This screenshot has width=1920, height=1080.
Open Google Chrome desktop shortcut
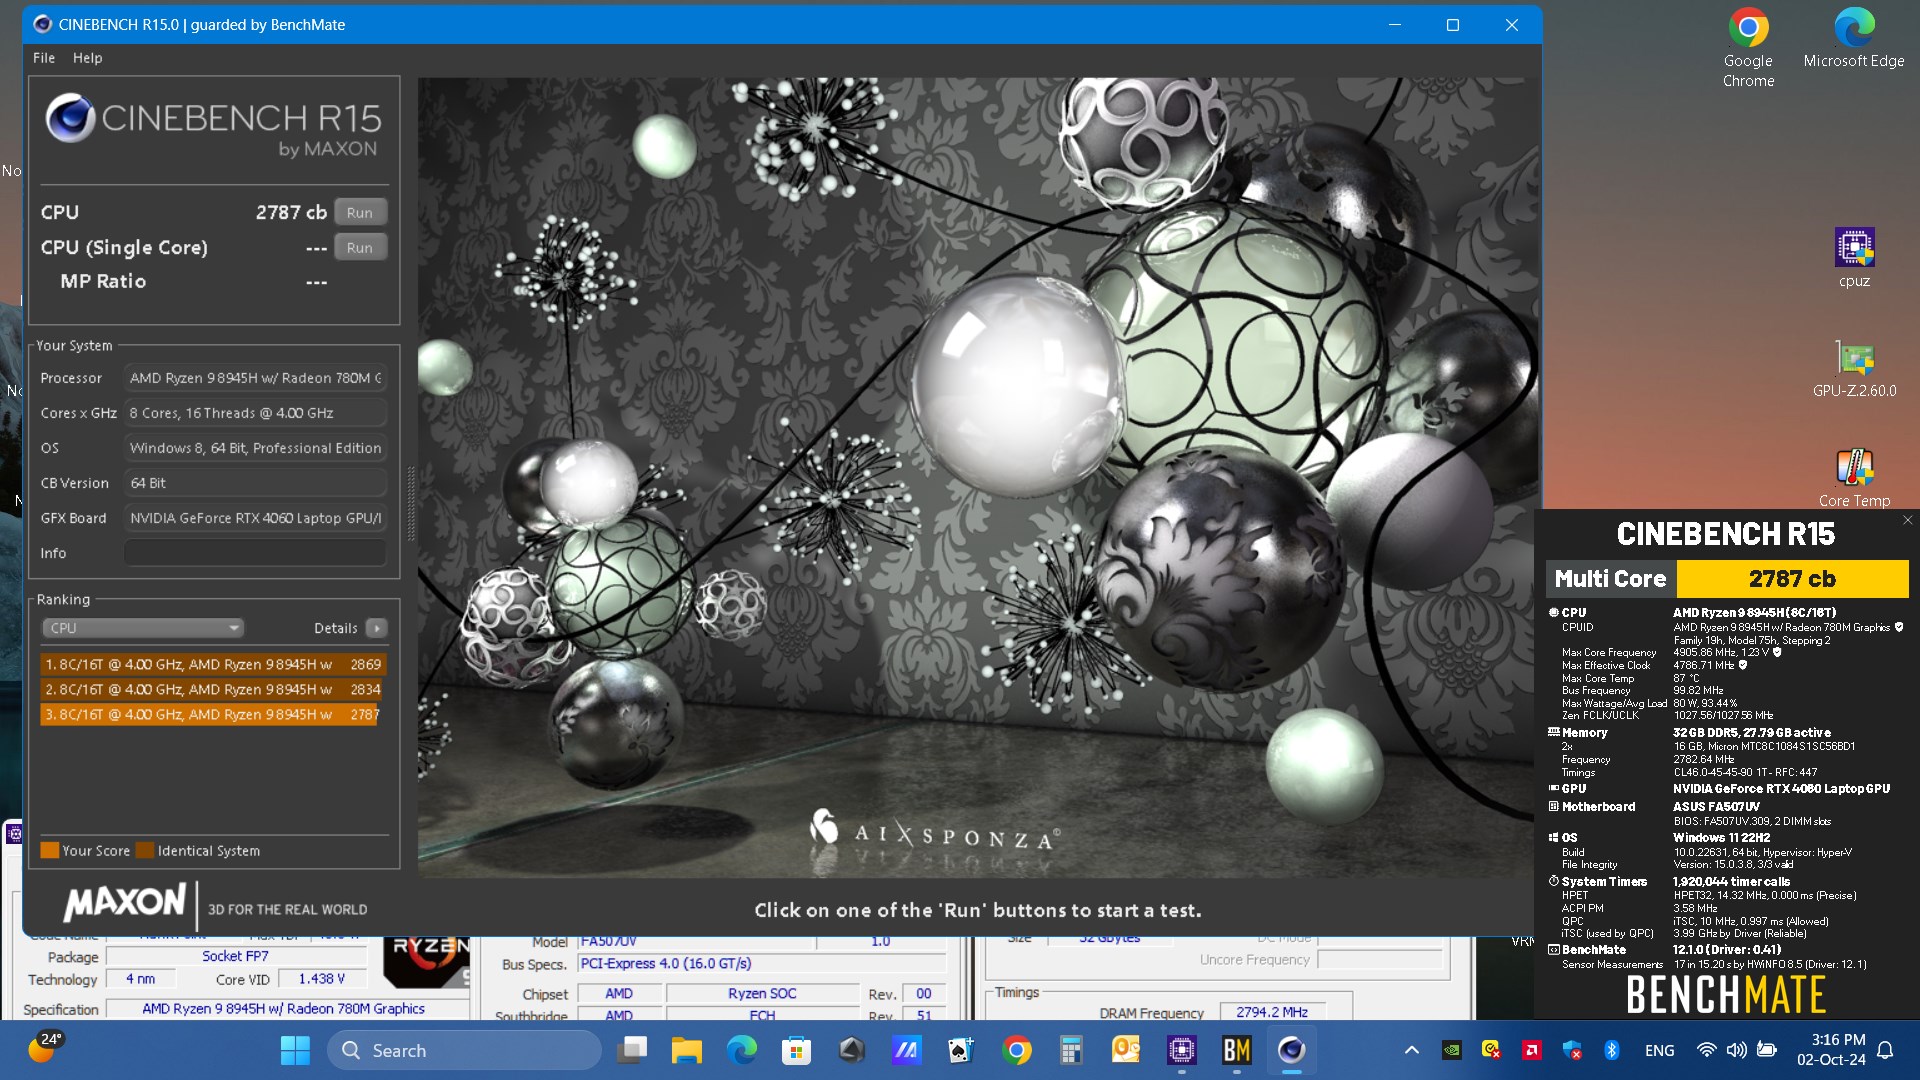pyautogui.click(x=1748, y=48)
